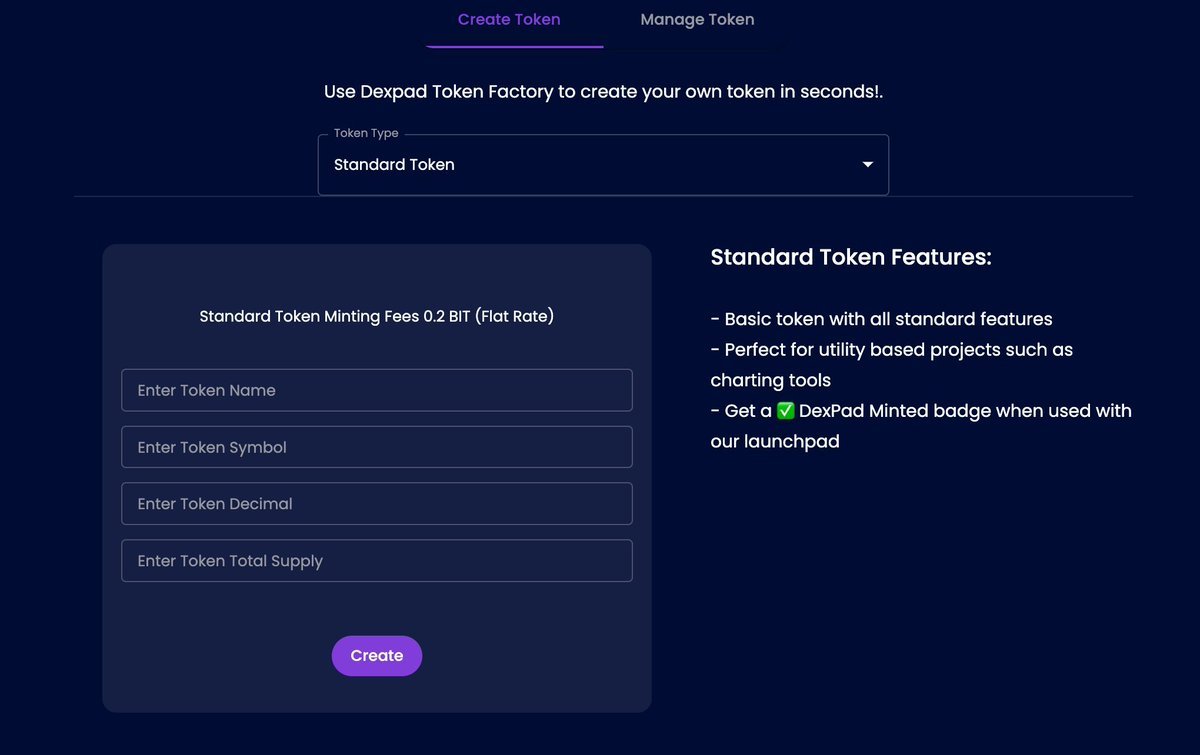
Task: Click the purple Create button
Action: pos(377,656)
